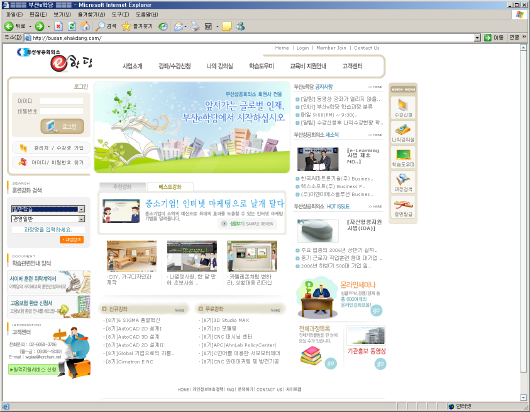Click the Member Join link at top

pos(331,48)
